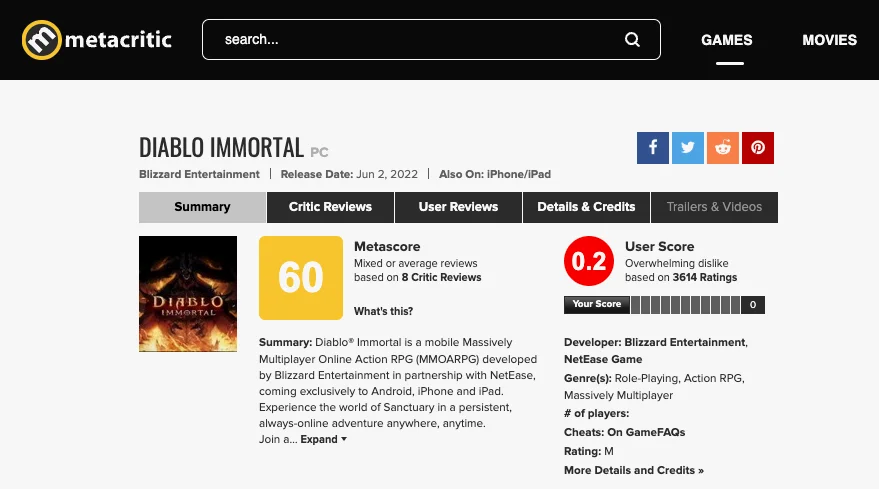The height and width of the screenshot is (489, 879).
Task: Open the User Reviews tab
Action: click(x=459, y=207)
